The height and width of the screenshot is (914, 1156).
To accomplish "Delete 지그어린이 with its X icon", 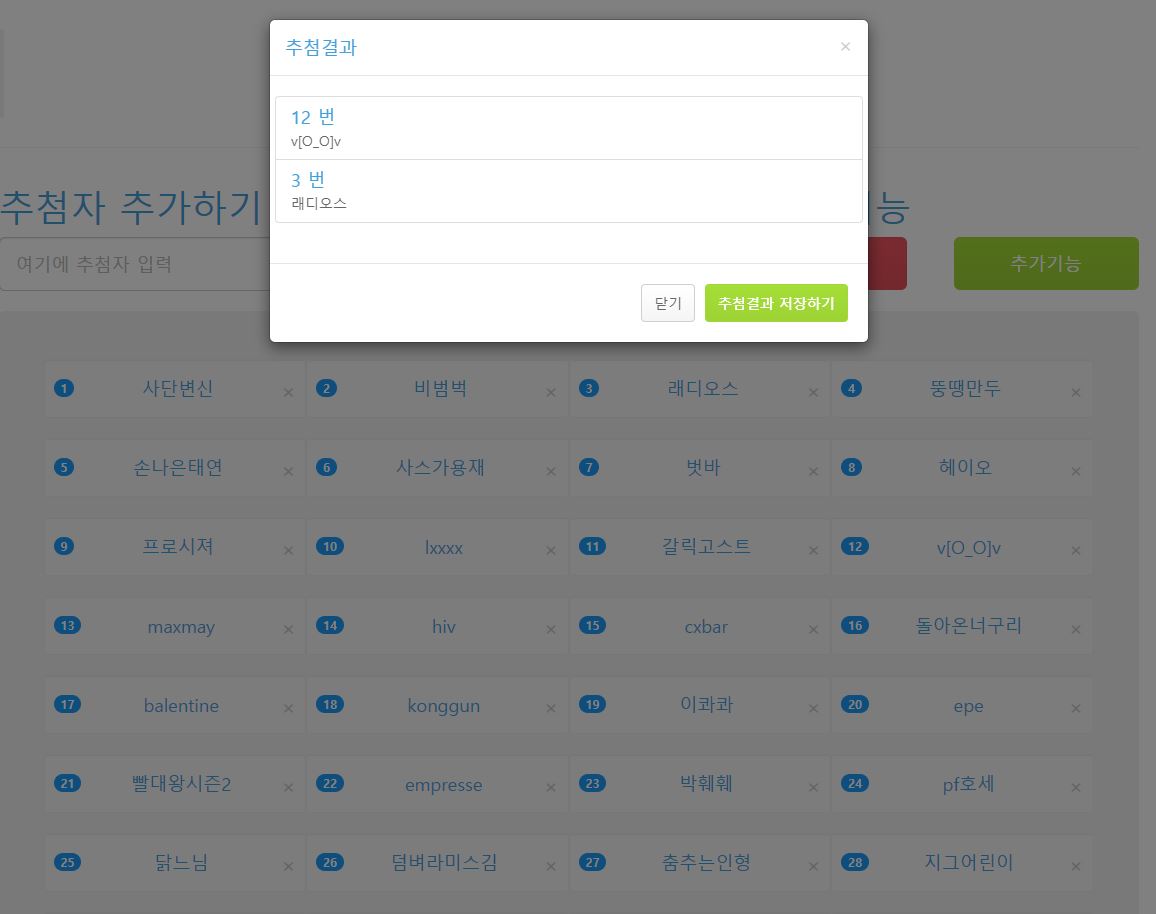I will pos(1076,867).
